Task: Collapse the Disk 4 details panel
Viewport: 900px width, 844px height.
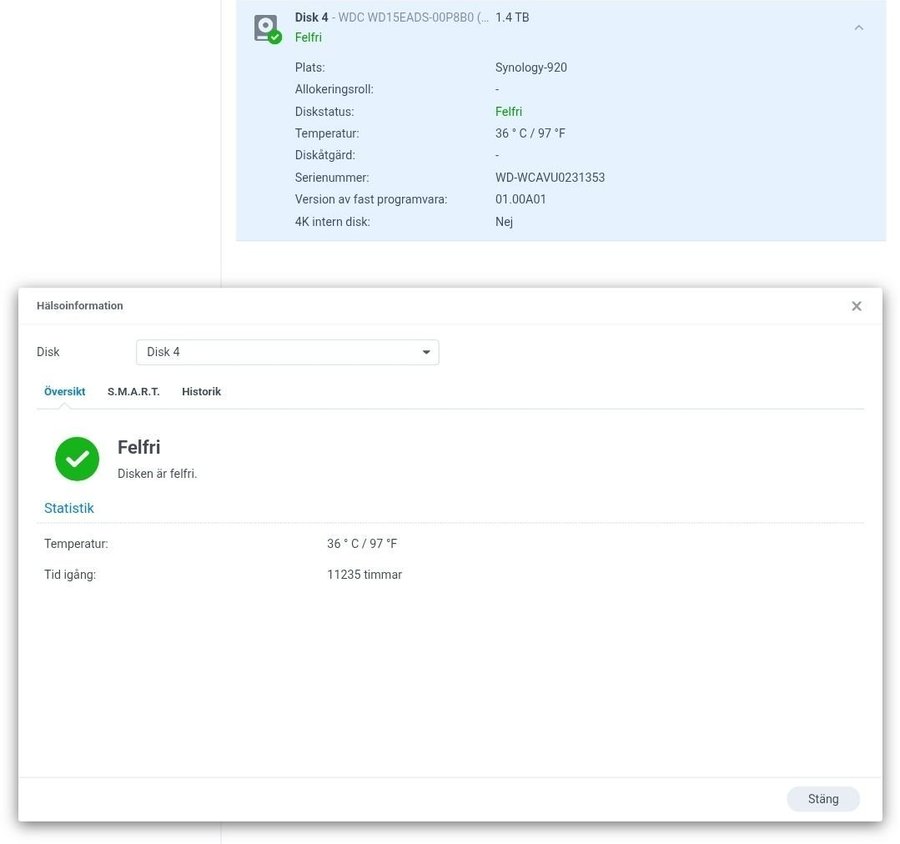Action: click(x=858, y=28)
